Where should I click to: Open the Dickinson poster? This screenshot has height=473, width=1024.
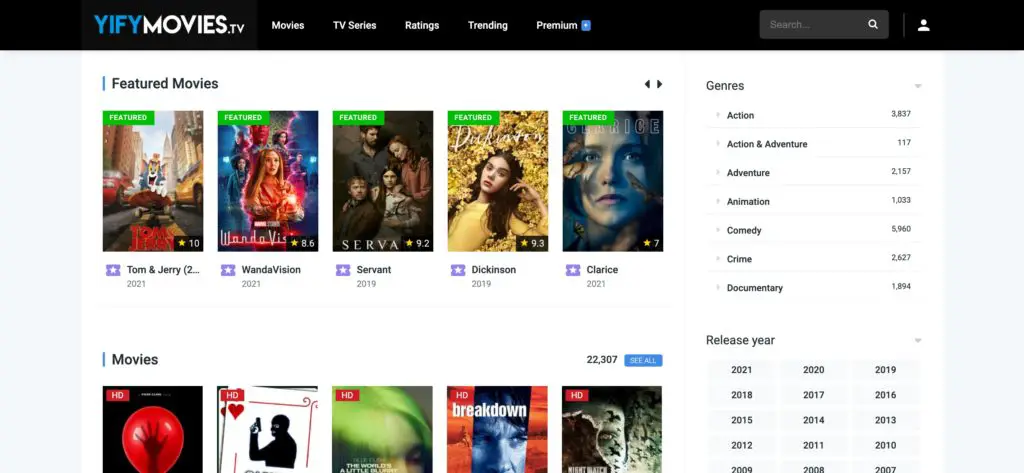(x=498, y=181)
